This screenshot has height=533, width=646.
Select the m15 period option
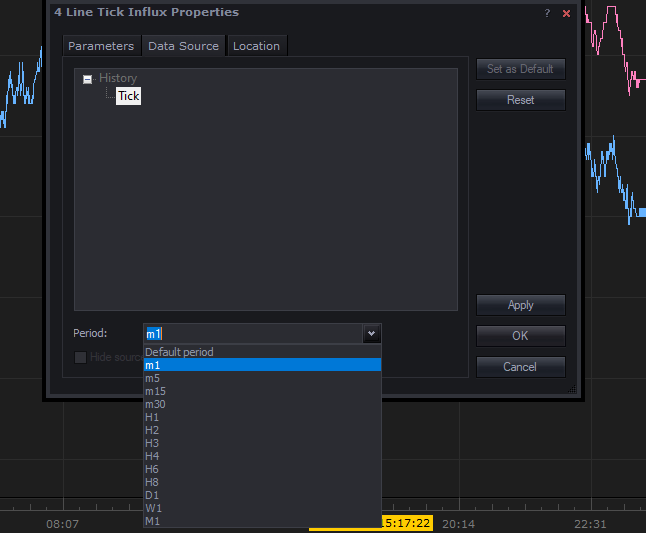click(262, 391)
